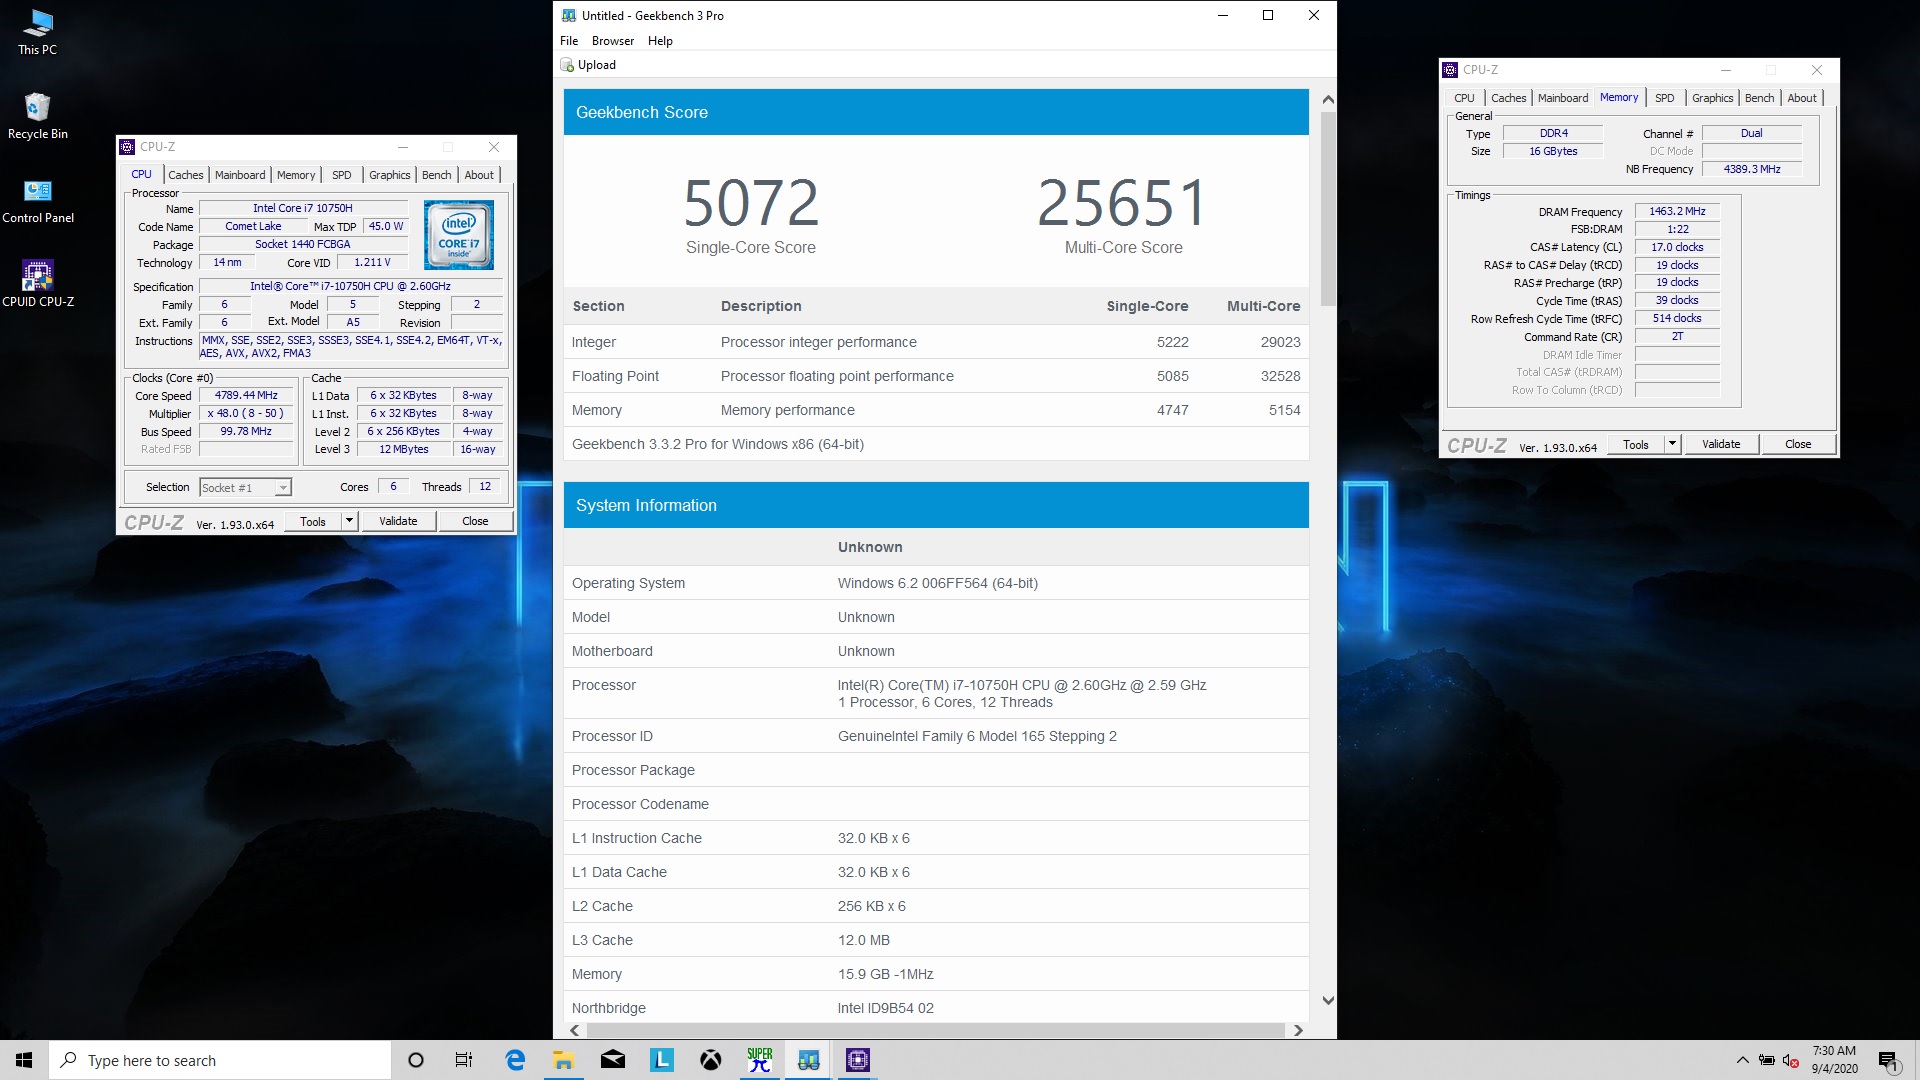Switch to Graphics tab in left CPU-Z
1920x1080 pixels.
pyautogui.click(x=390, y=175)
